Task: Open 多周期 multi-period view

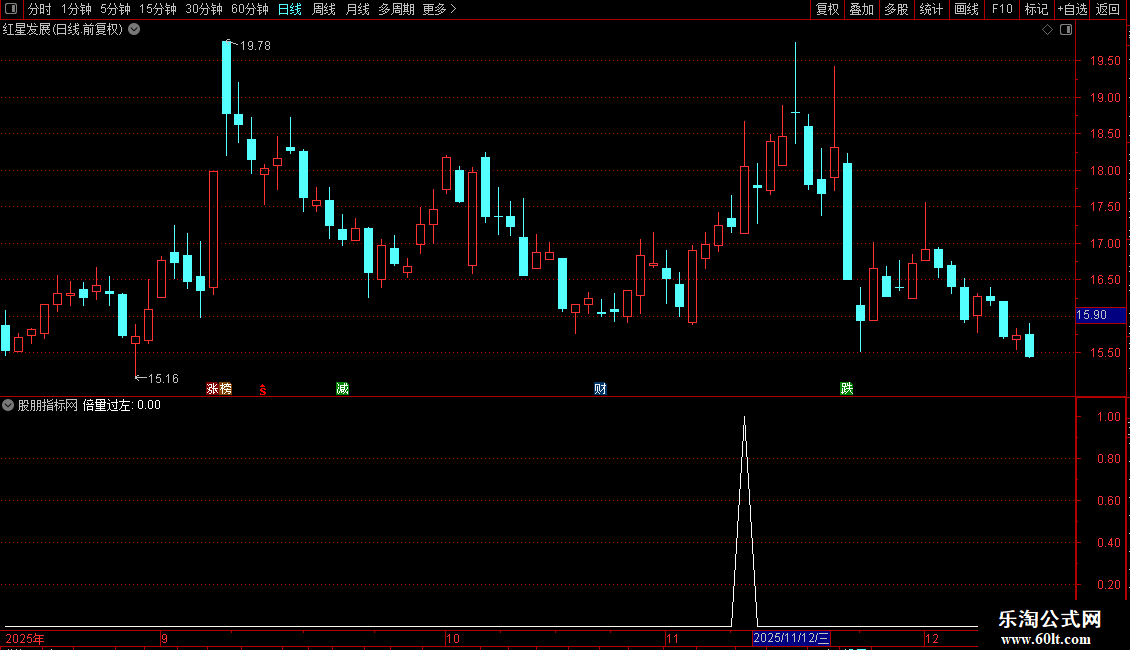Action: pyautogui.click(x=396, y=9)
